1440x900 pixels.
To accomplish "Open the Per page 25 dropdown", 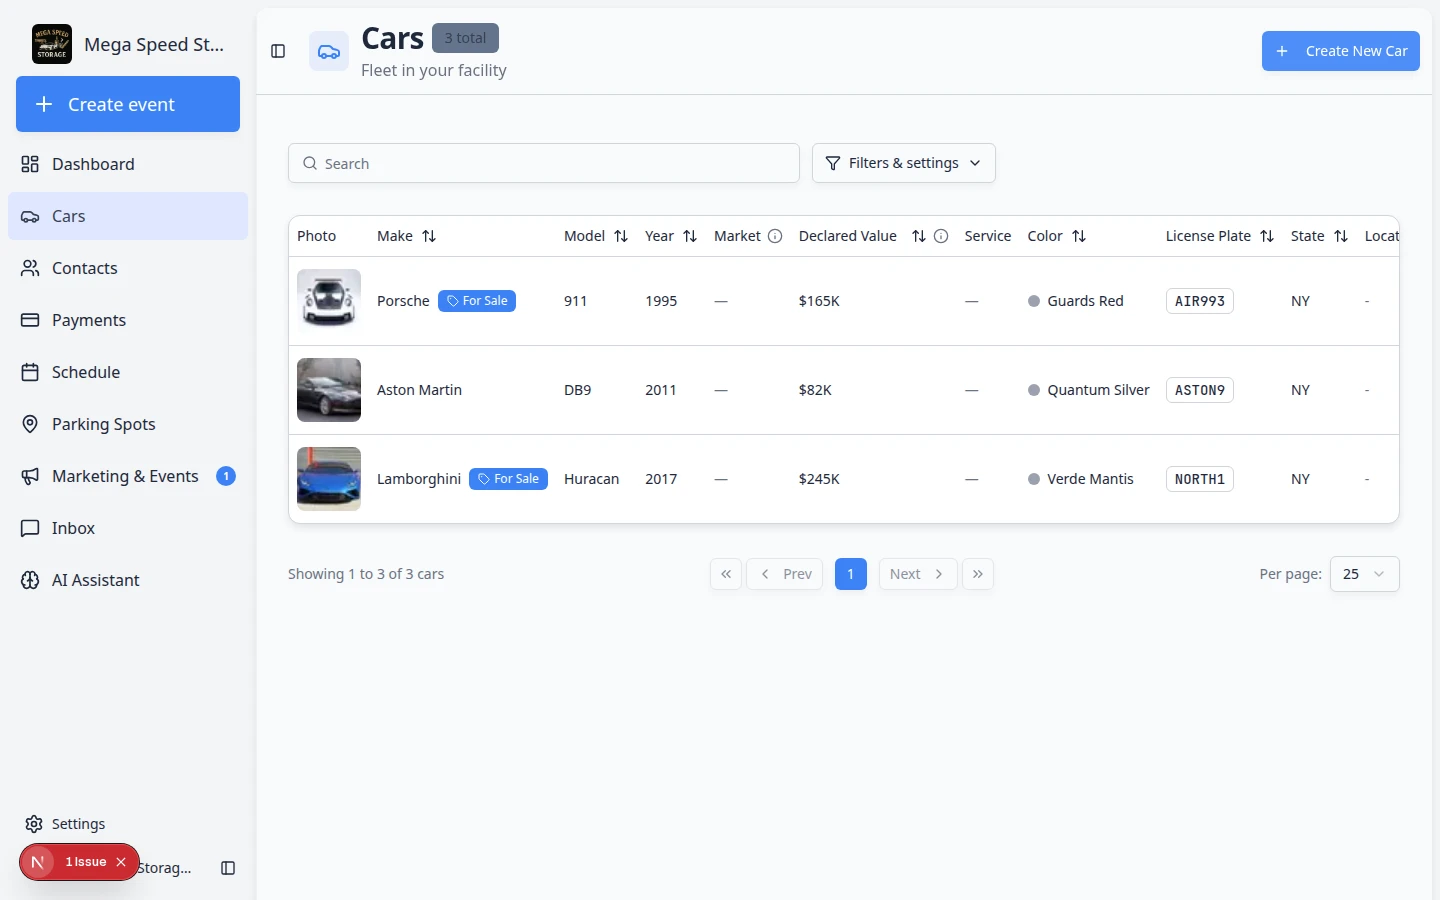I will 1365,574.
